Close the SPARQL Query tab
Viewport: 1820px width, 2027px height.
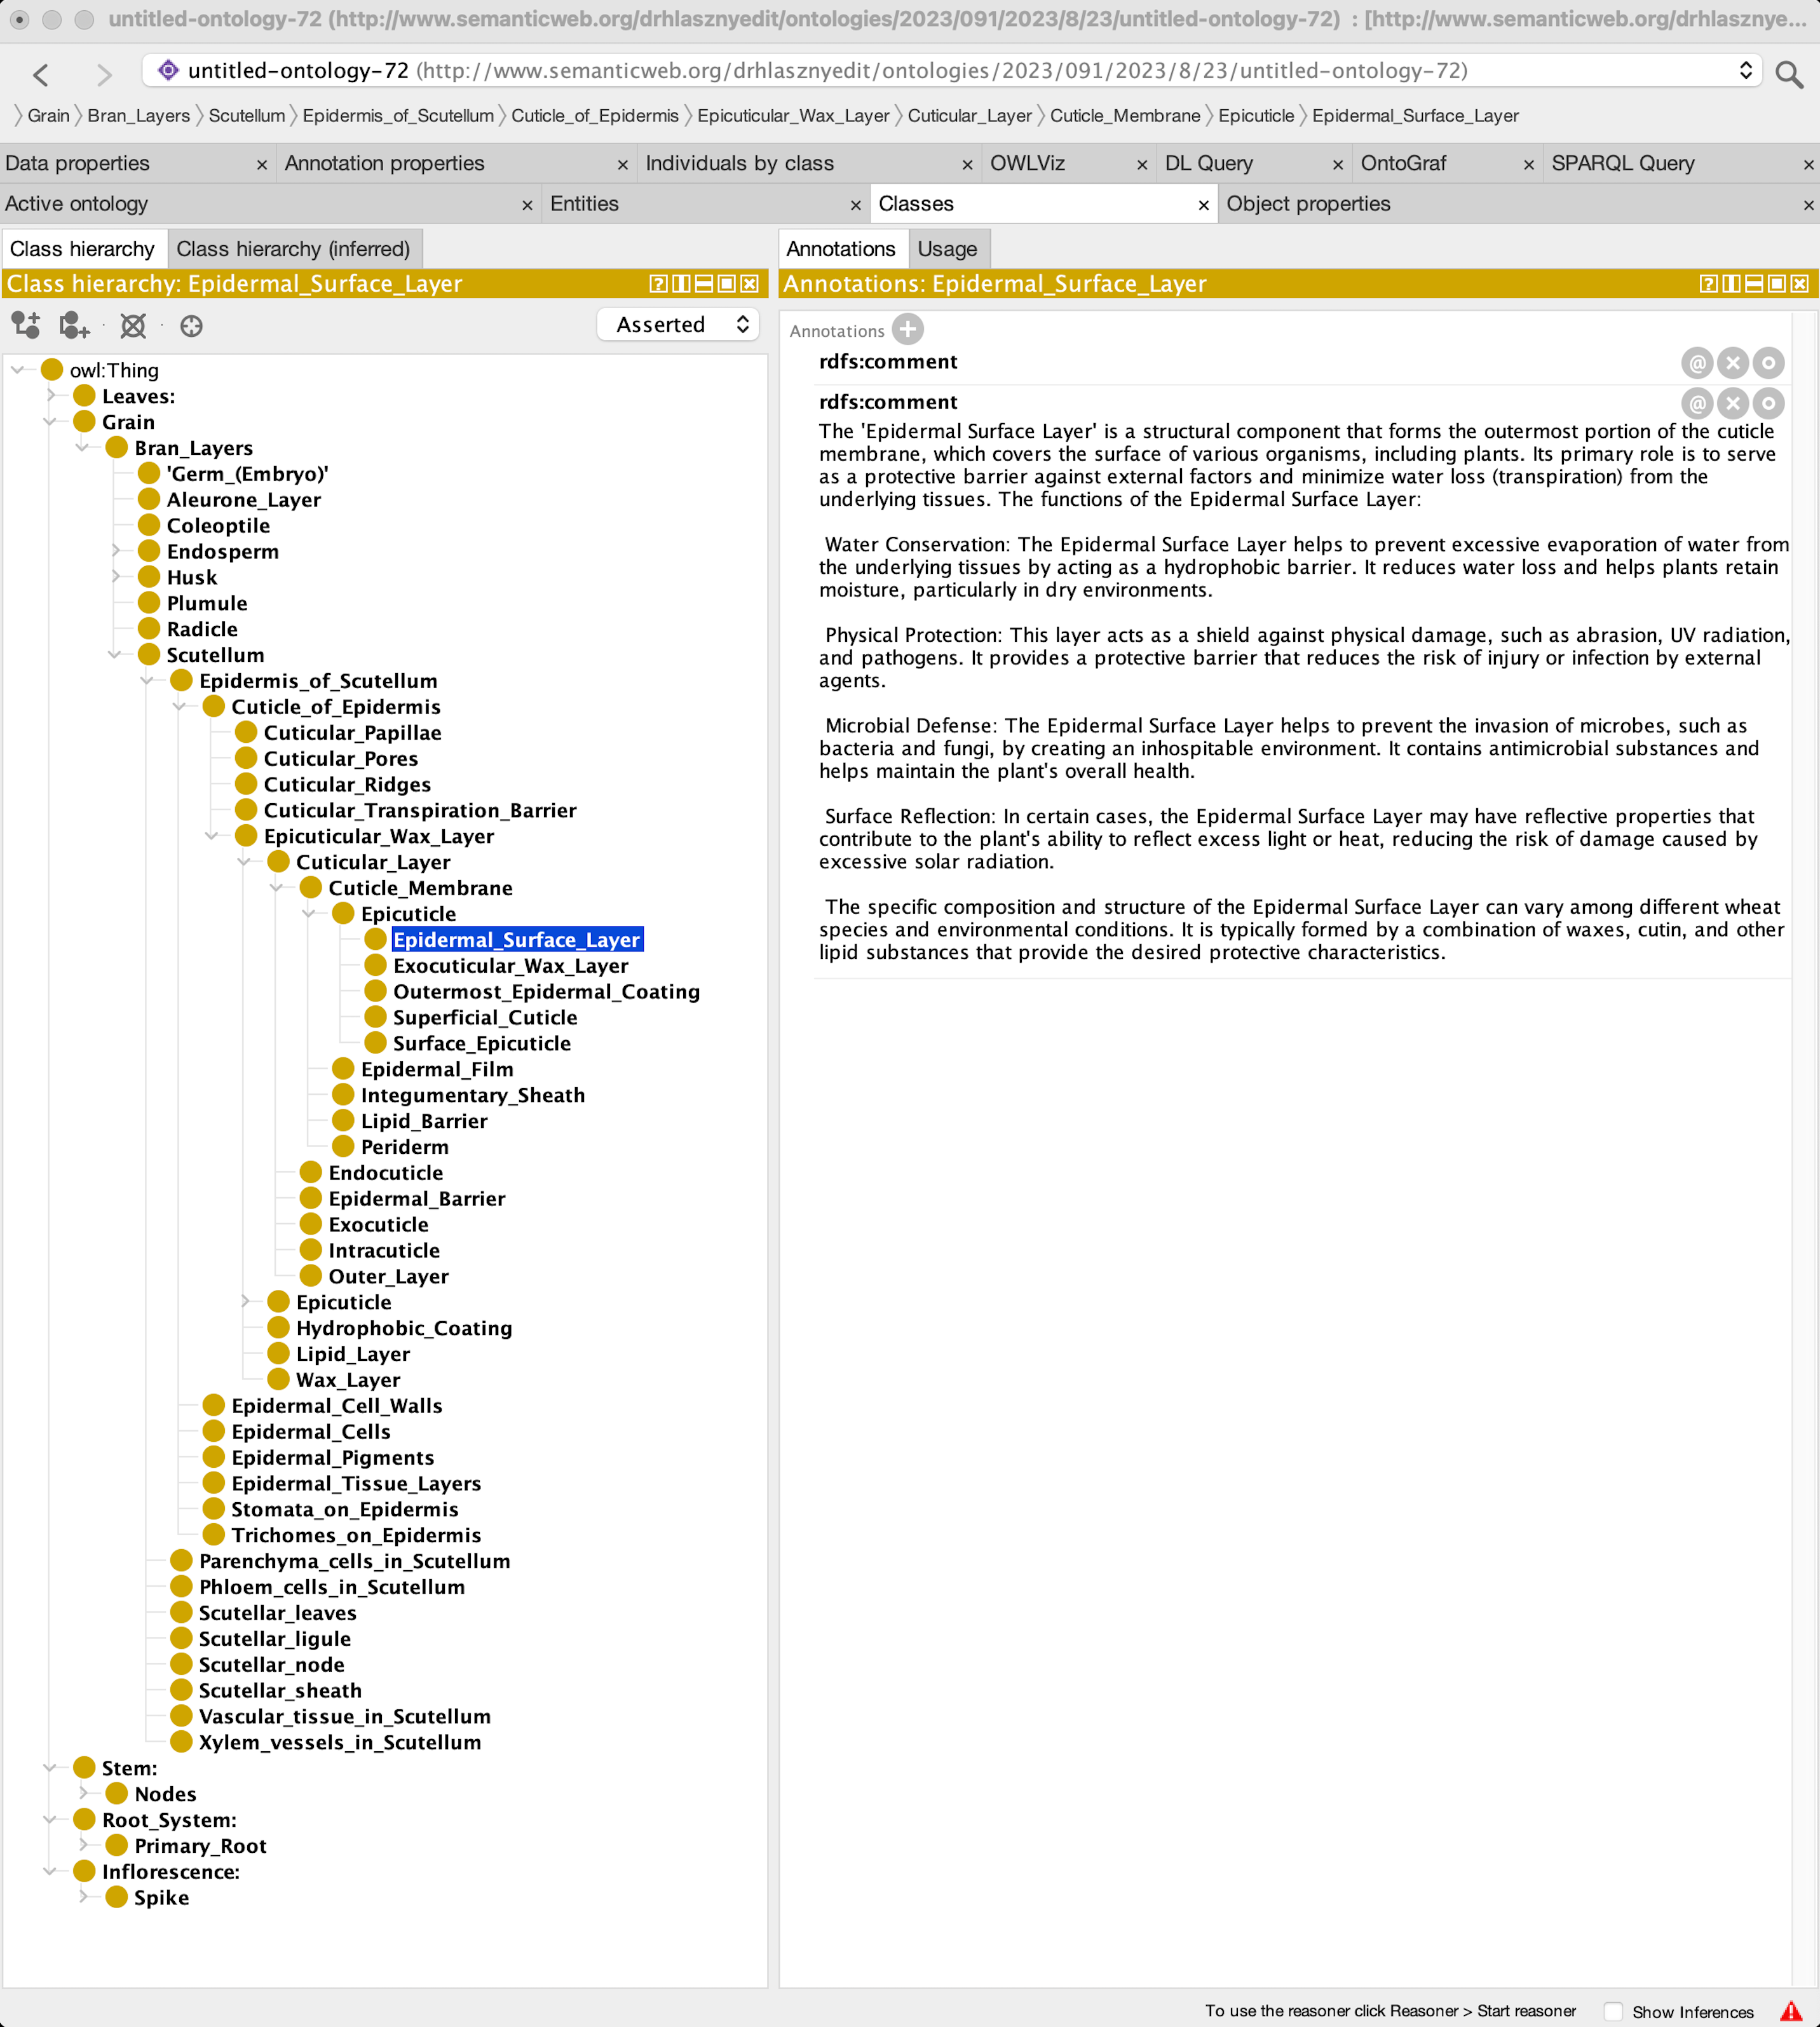(1807, 165)
